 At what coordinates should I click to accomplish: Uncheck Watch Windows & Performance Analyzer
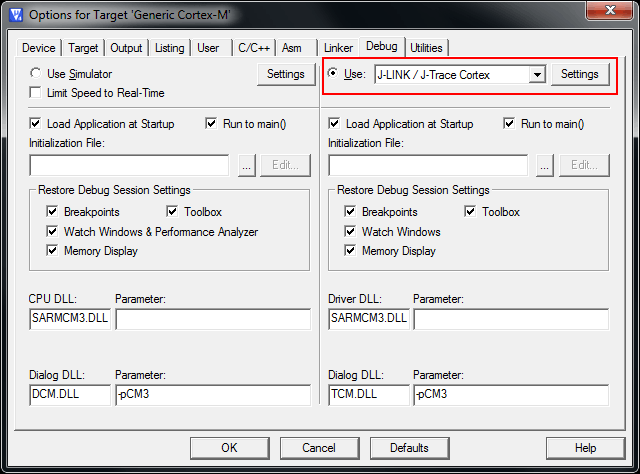[x=52, y=232]
